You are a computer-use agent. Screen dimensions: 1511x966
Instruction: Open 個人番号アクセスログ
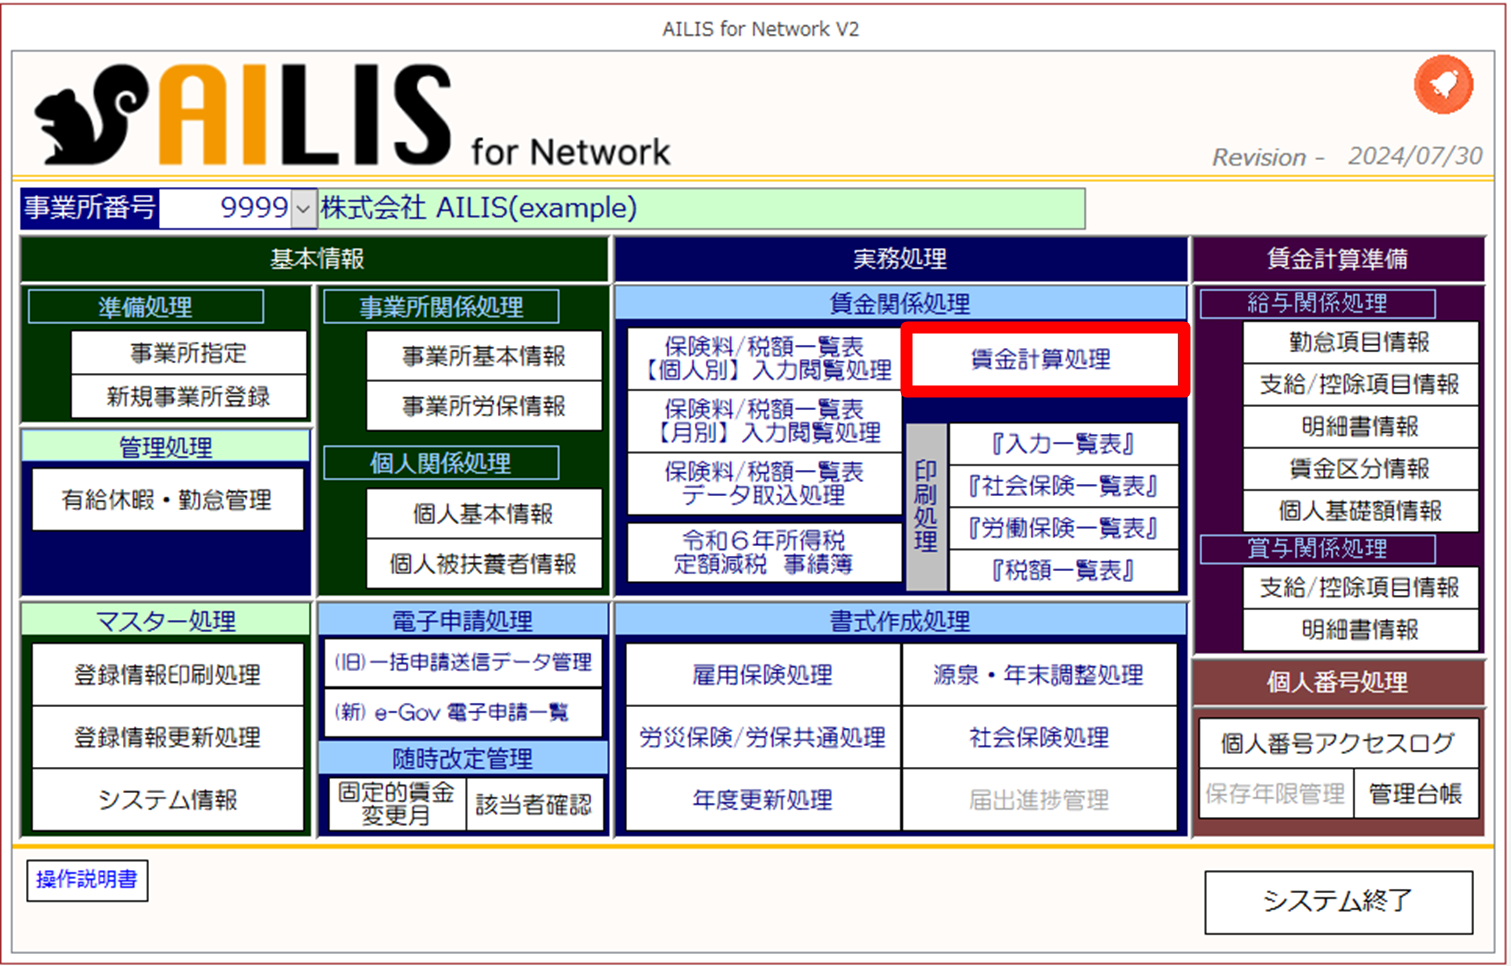pyautogui.click(x=1337, y=743)
